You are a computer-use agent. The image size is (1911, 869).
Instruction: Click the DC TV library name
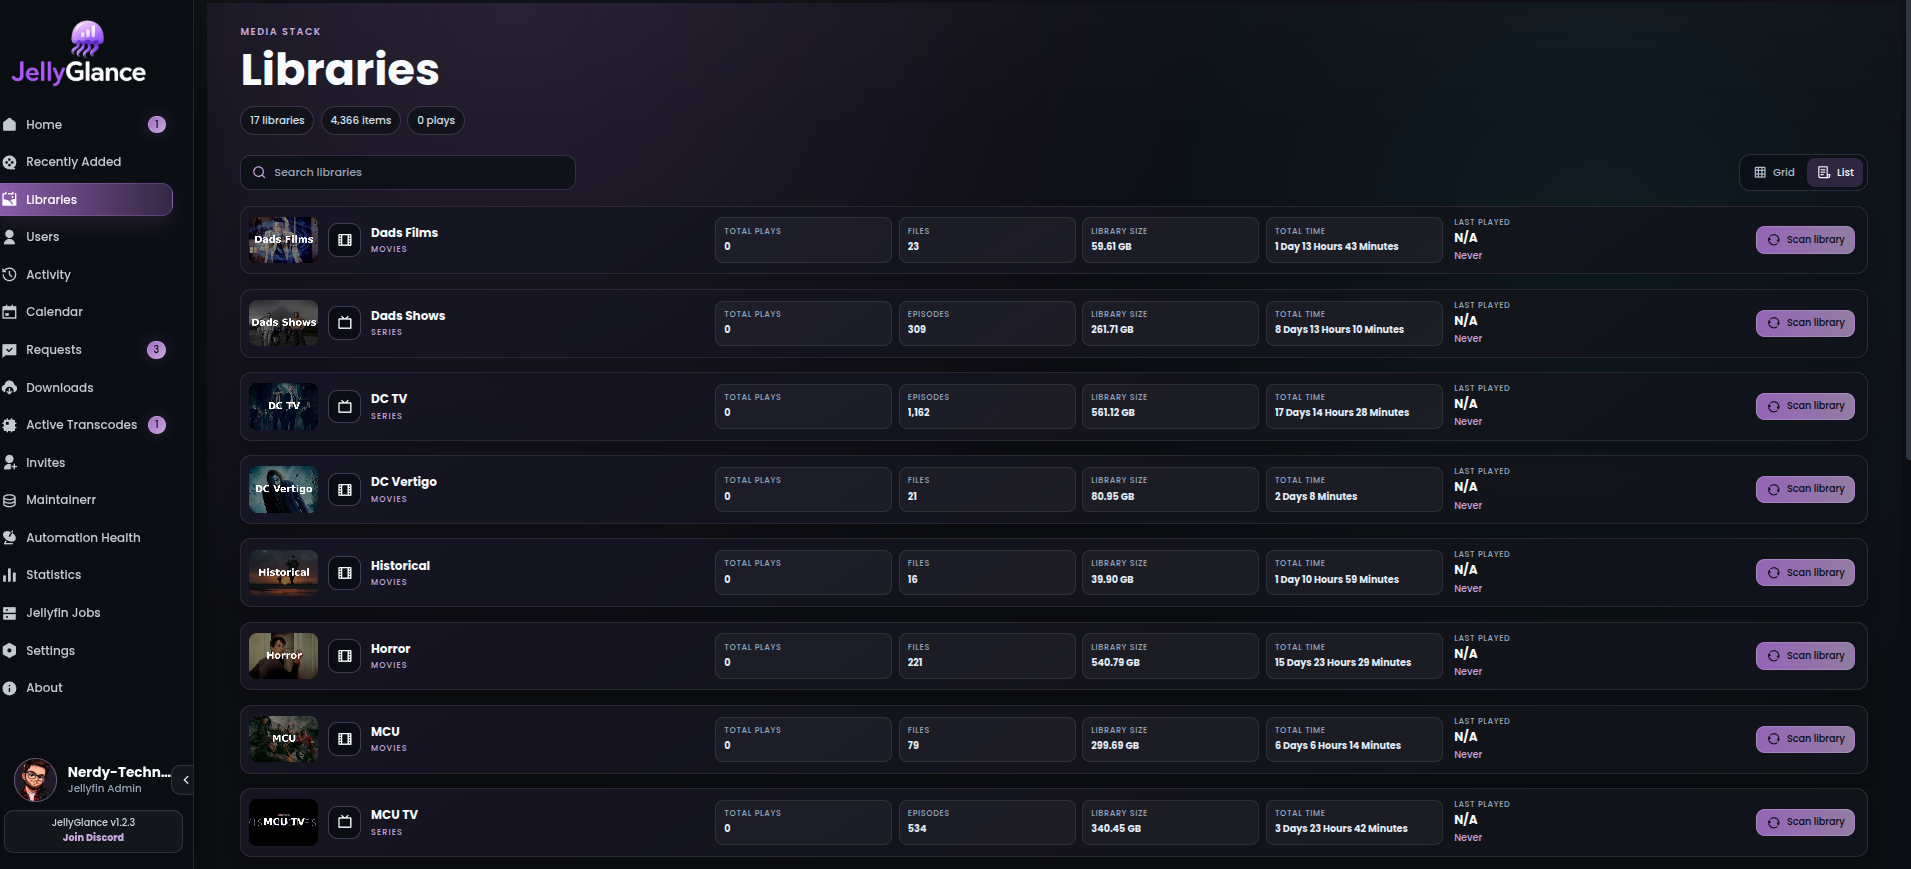point(389,399)
